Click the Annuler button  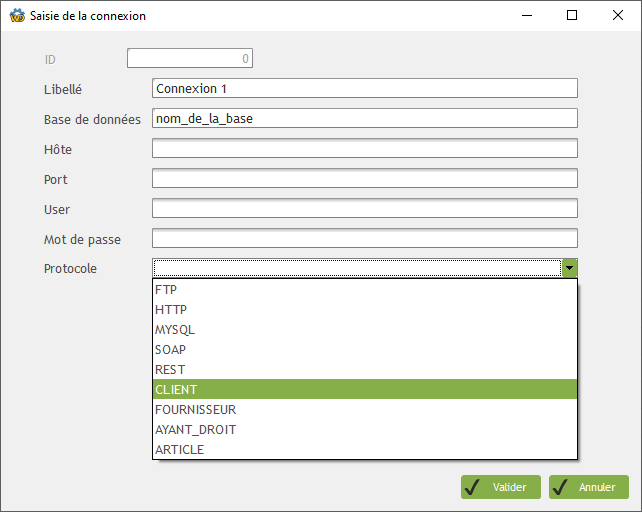[x=589, y=487]
